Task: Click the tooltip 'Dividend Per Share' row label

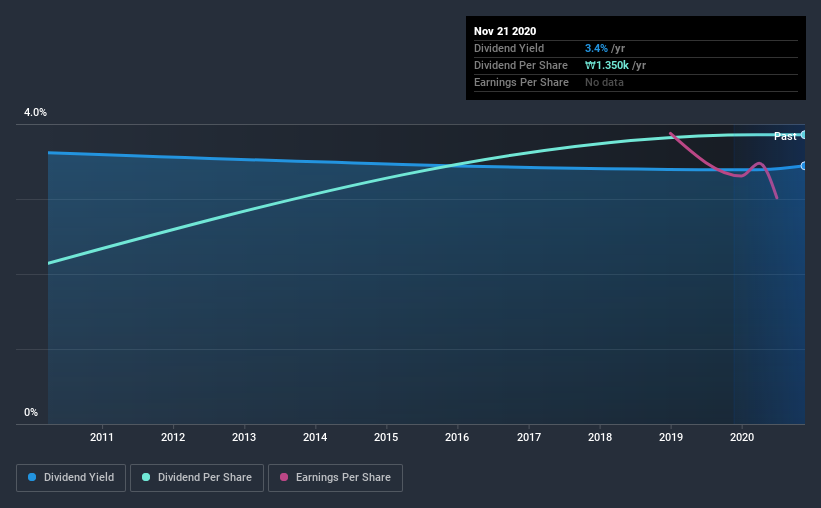Action: point(520,65)
